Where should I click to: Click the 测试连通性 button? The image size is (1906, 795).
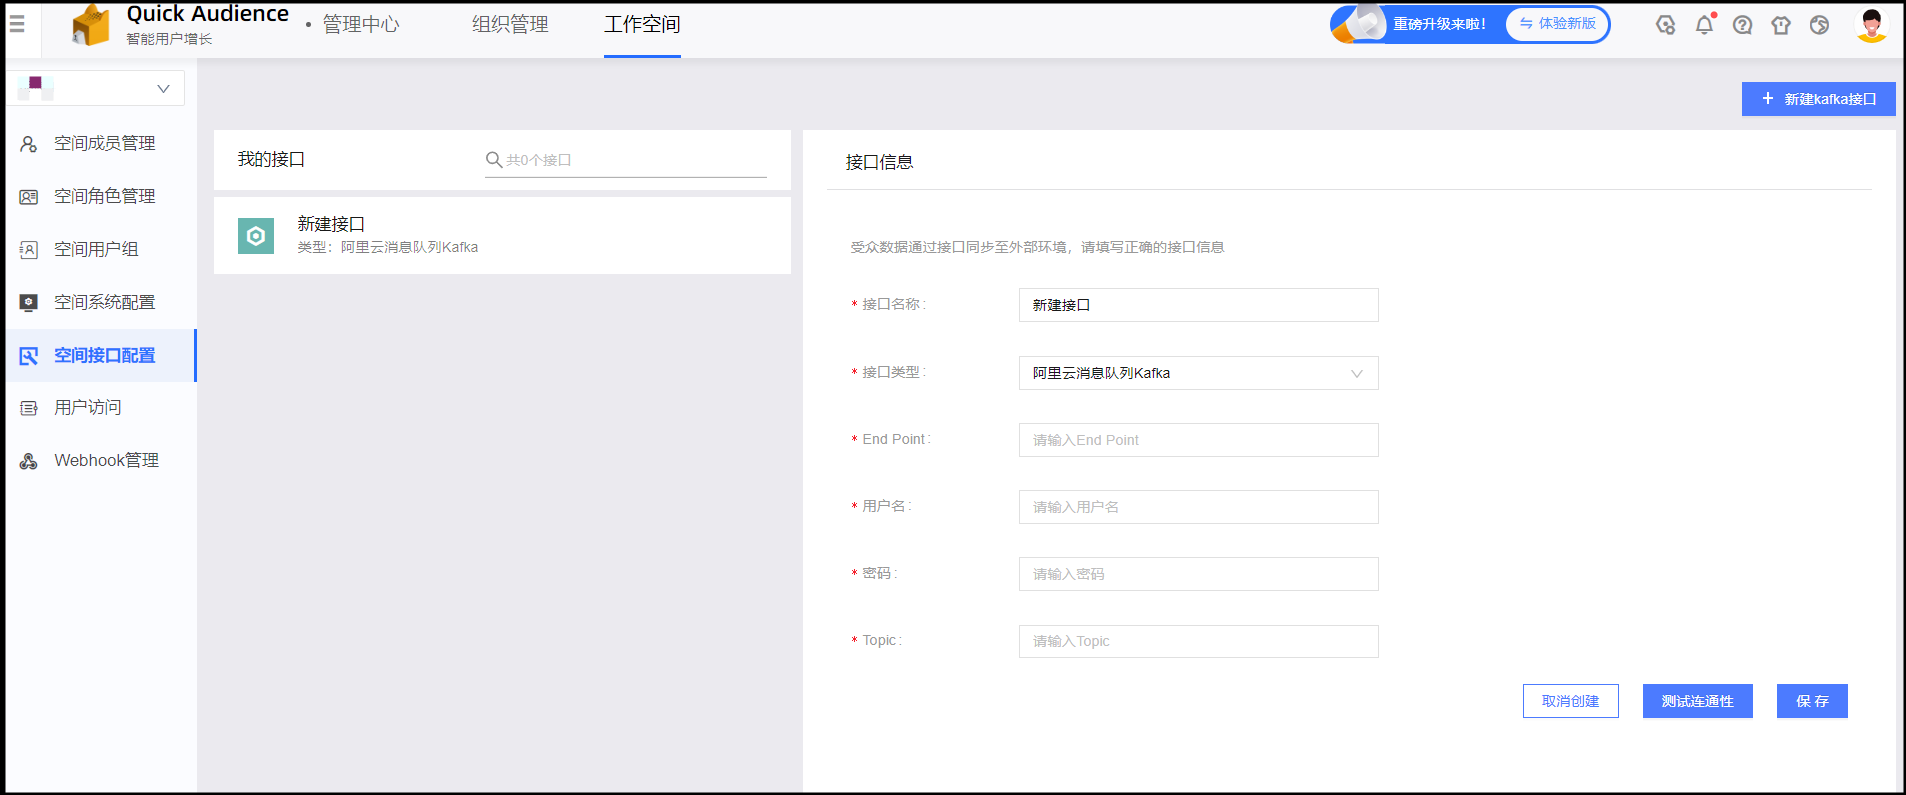pos(1697,701)
